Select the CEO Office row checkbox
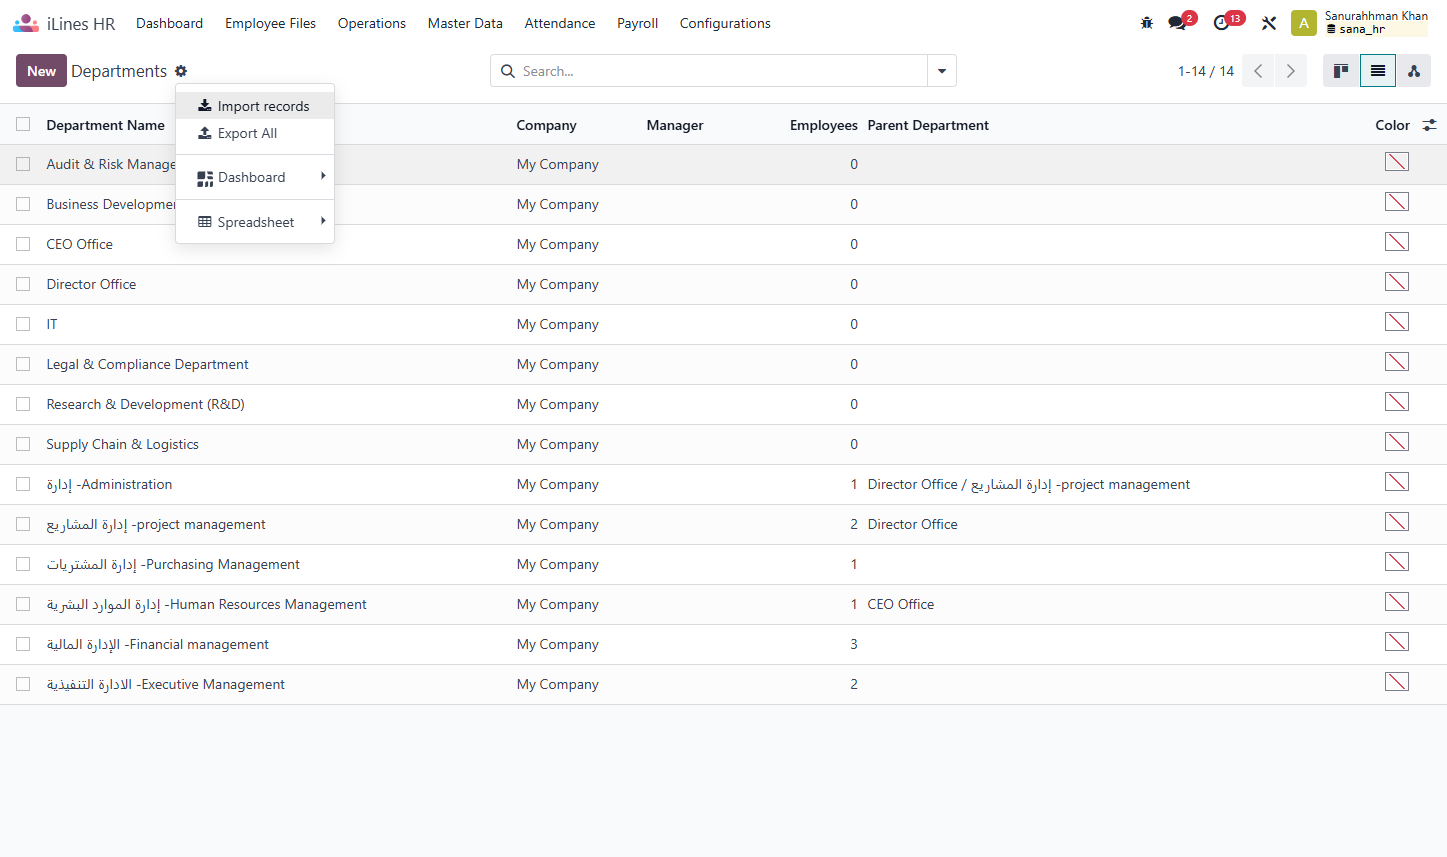This screenshot has height=857, width=1447. click(x=23, y=244)
